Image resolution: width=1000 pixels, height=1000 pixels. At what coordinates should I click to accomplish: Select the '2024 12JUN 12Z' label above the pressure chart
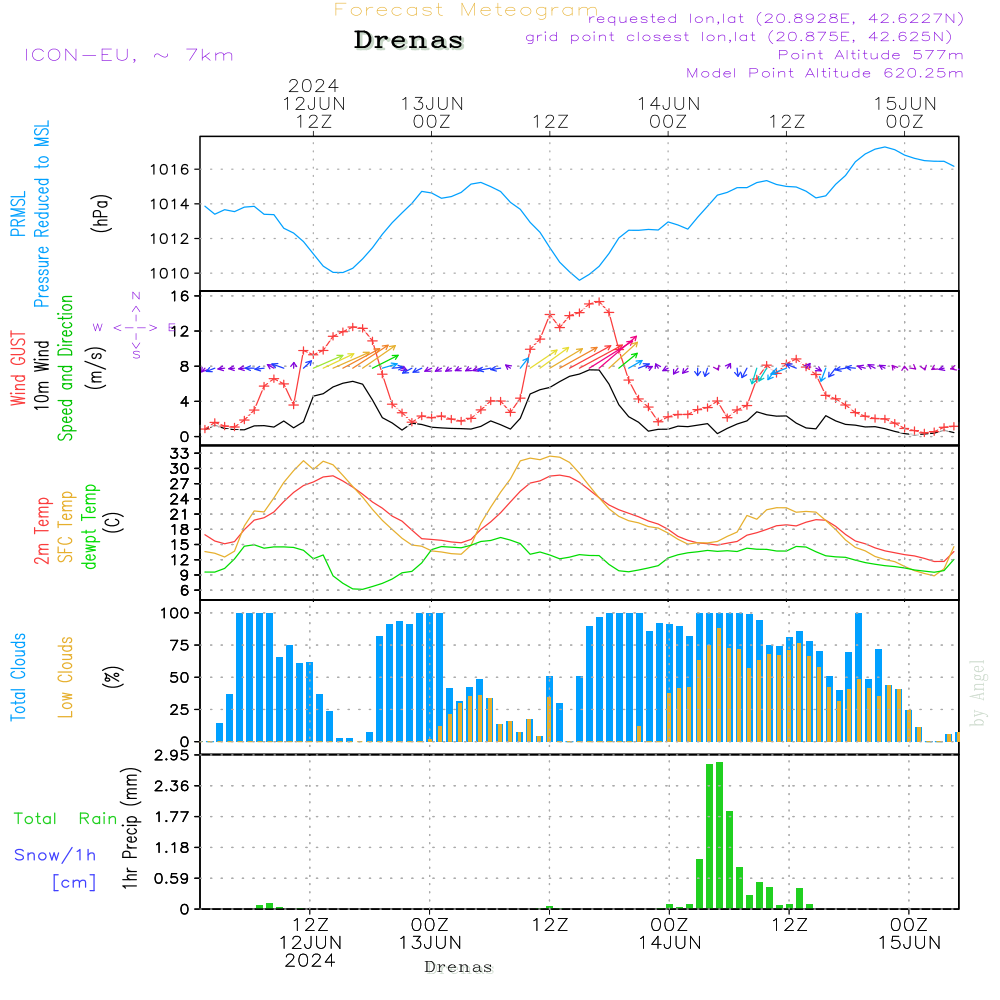[x=314, y=103]
